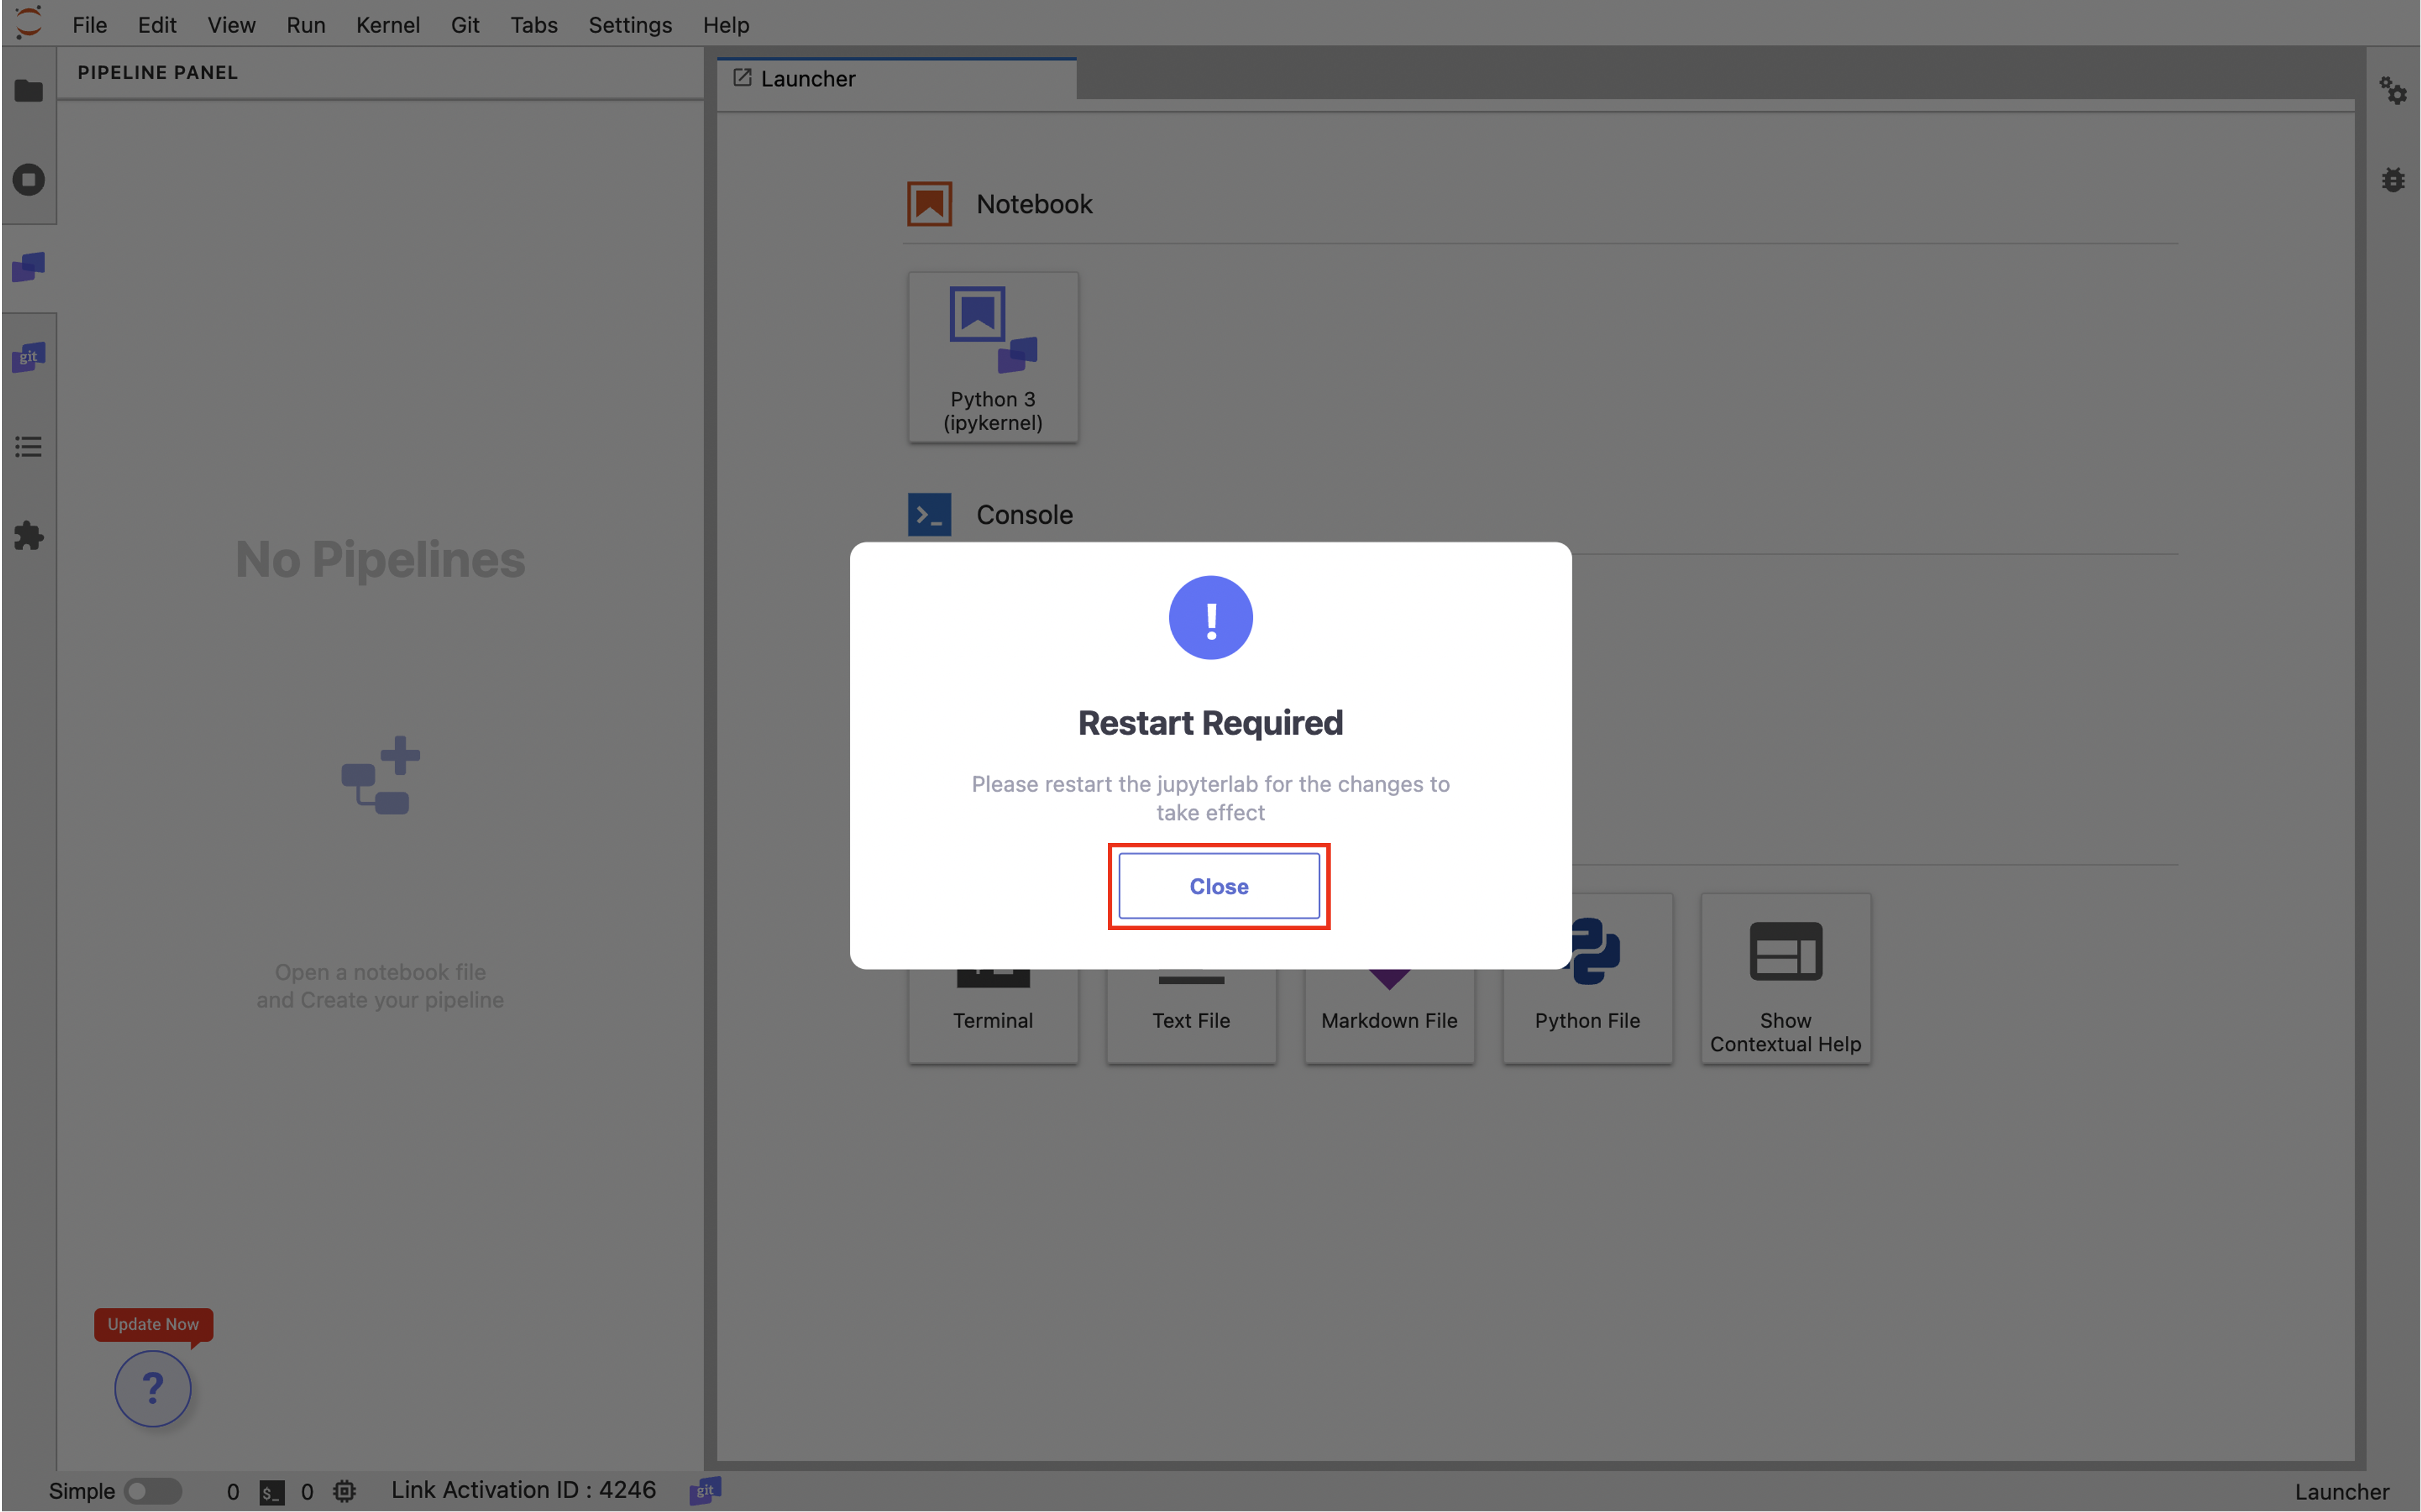Image resolution: width=2421 pixels, height=1512 pixels.
Task: Select the pipeline panel sidebar icon
Action: pyautogui.click(x=28, y=267)
